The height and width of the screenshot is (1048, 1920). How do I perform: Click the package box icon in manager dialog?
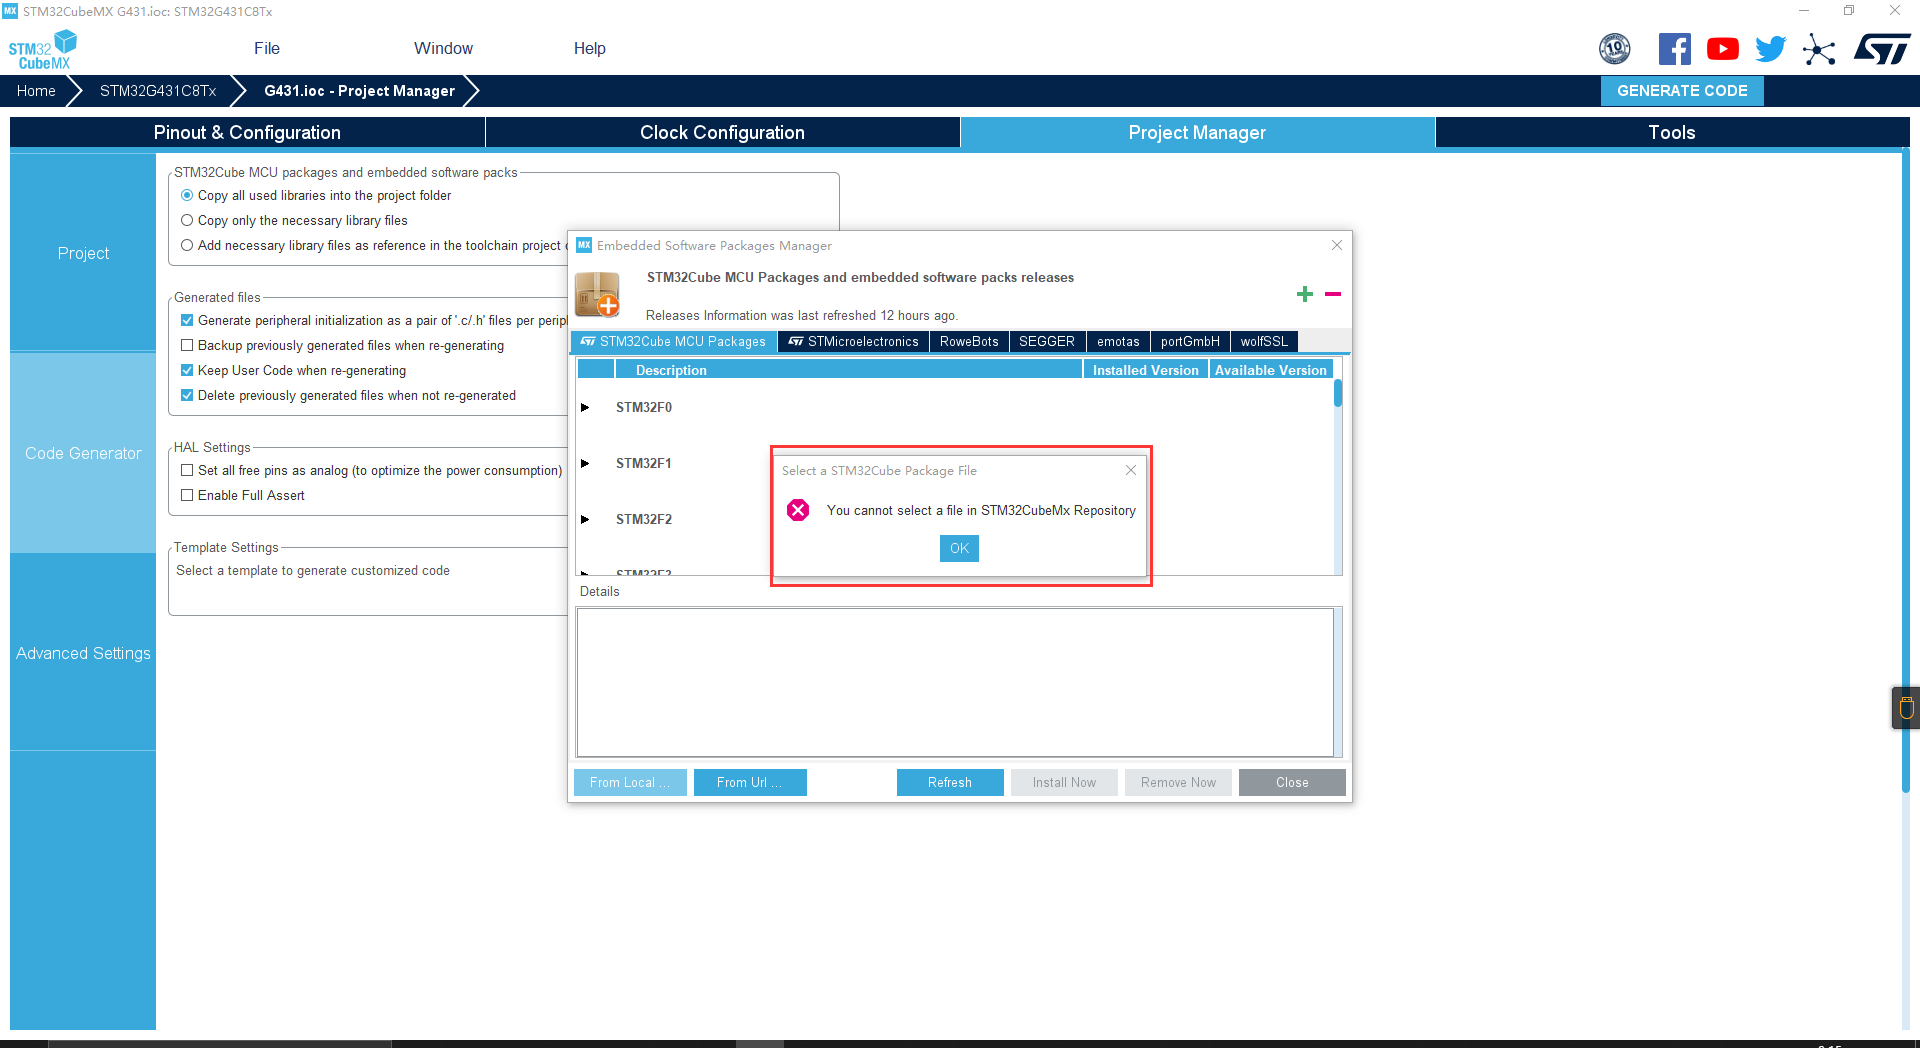click(598, 294)
